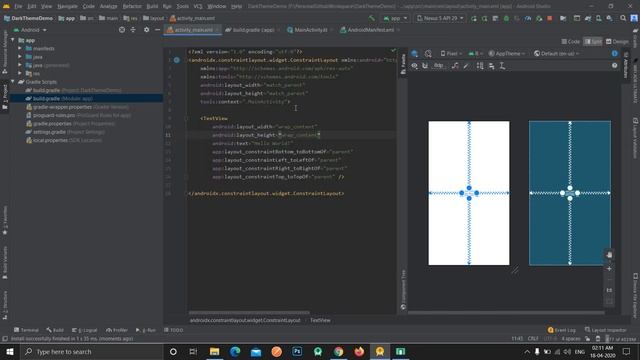Click the TextView breadcrumb

[x=320, y=320]
